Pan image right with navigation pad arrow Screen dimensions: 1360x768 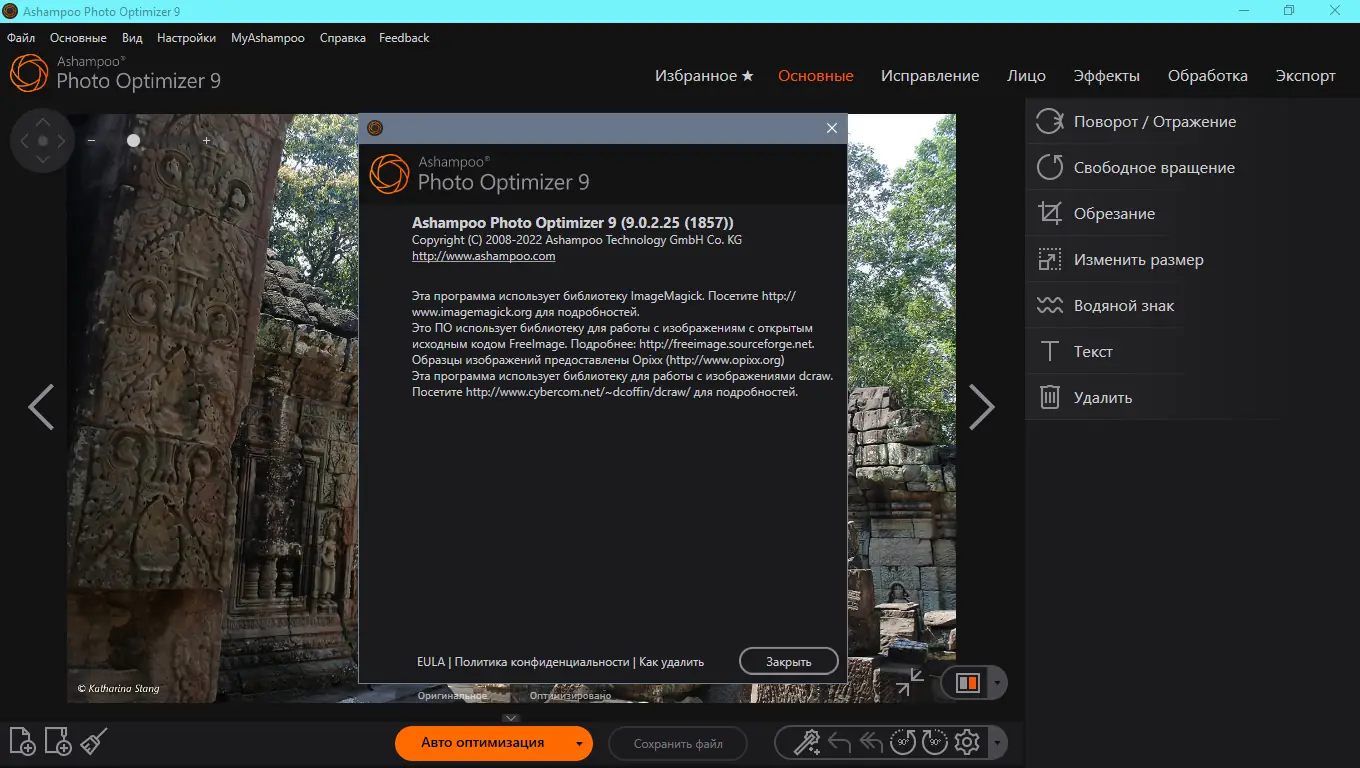pos(62,141)
